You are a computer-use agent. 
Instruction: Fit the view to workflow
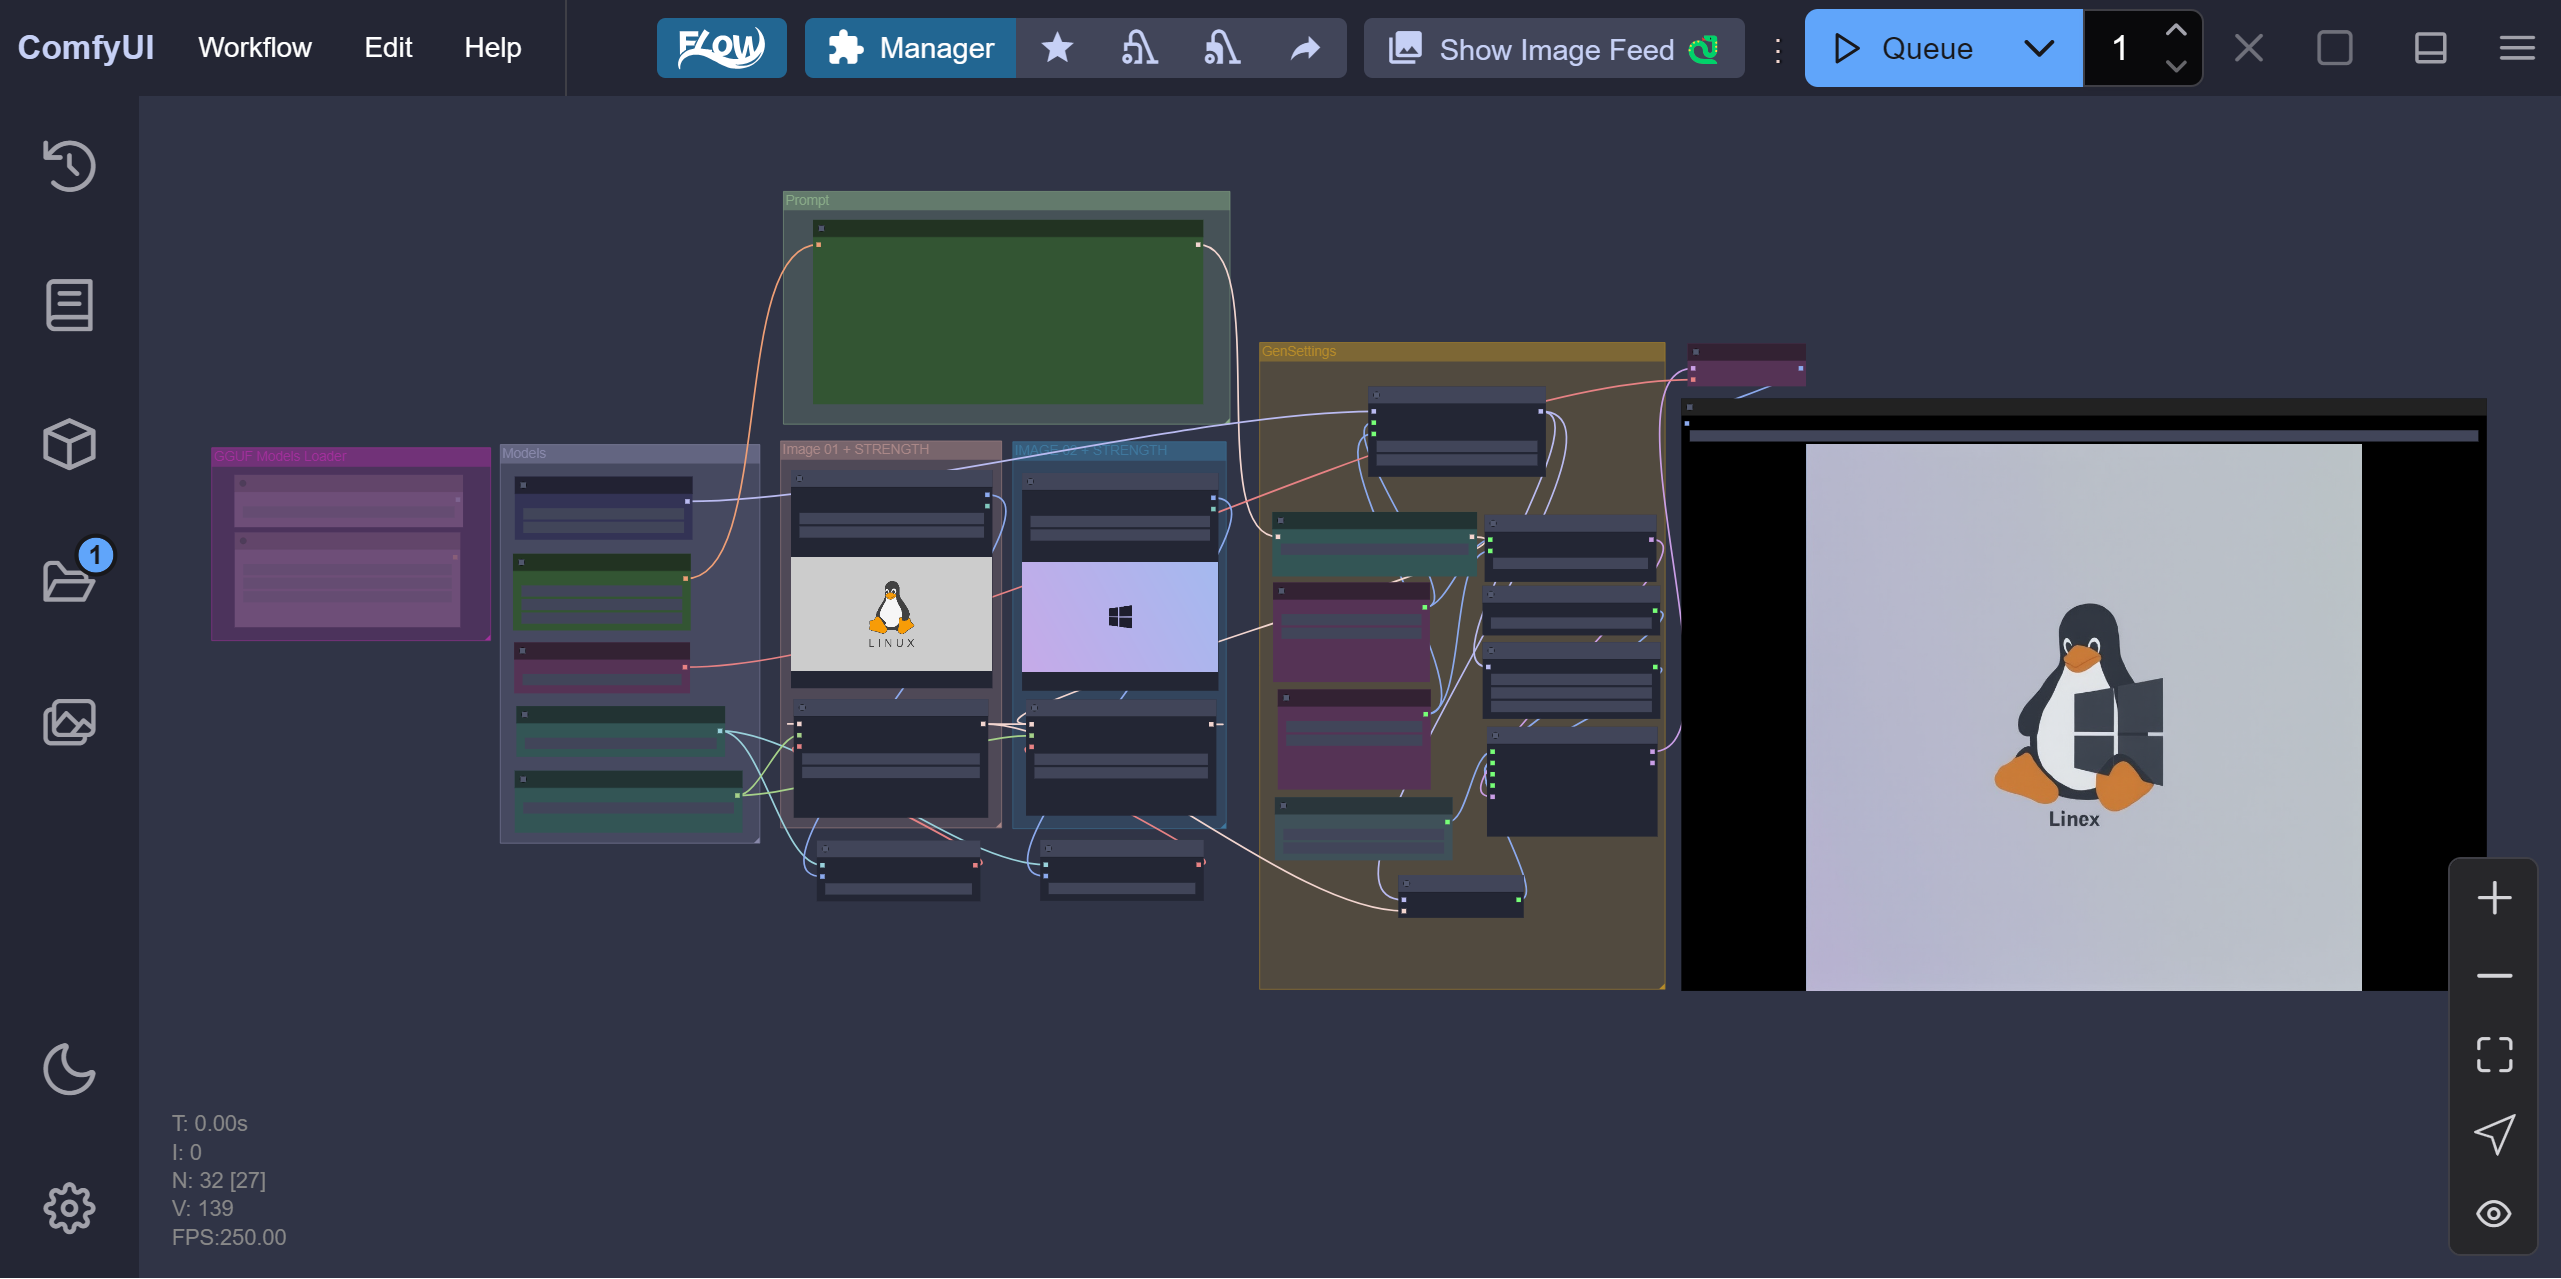point(2494,1055)
